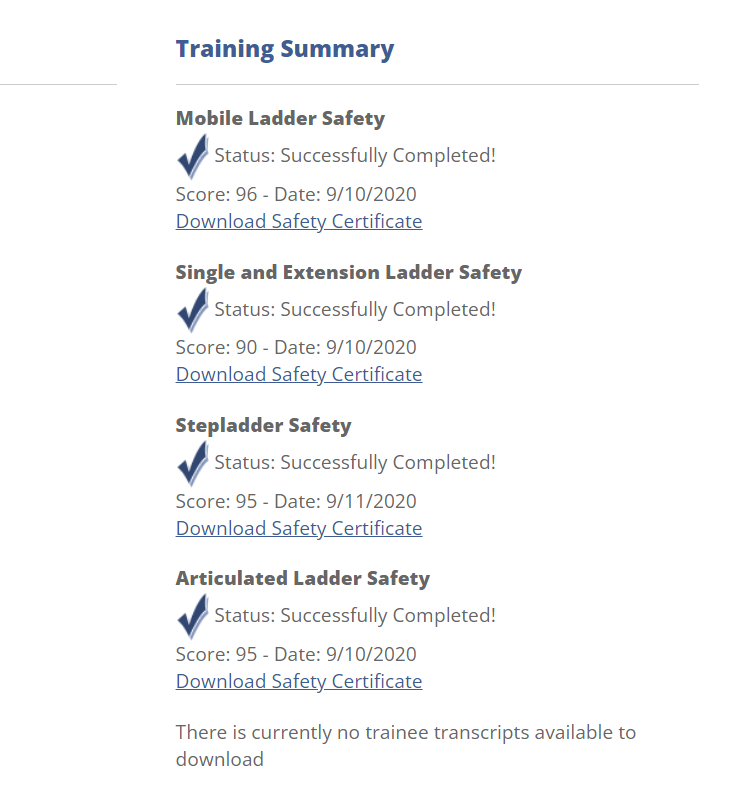The image size is (740, 789).
Task: Click the Articulated Ladder Safety course title
Action: pos(302,578)
